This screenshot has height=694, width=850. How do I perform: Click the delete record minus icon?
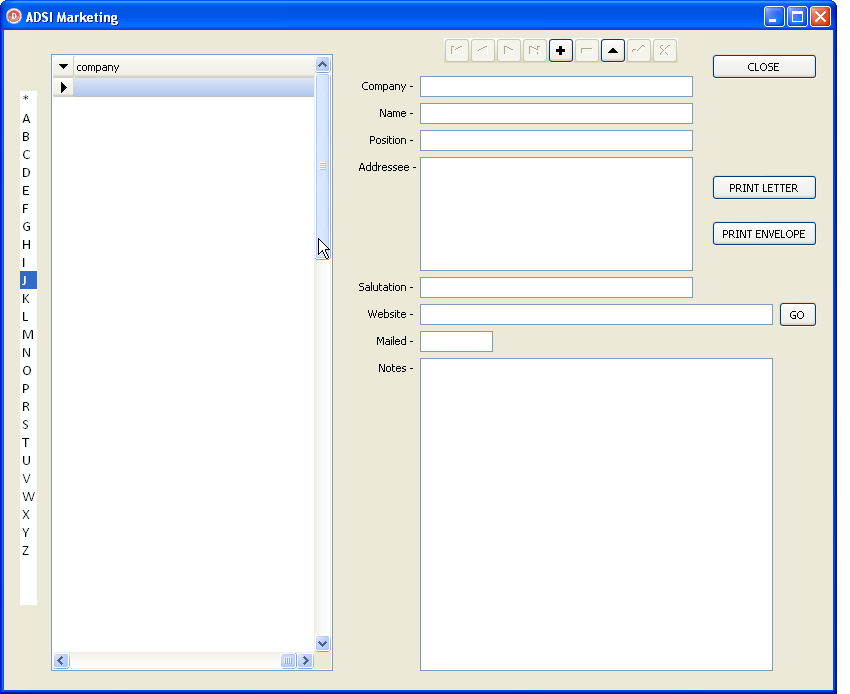pos(586,50)
